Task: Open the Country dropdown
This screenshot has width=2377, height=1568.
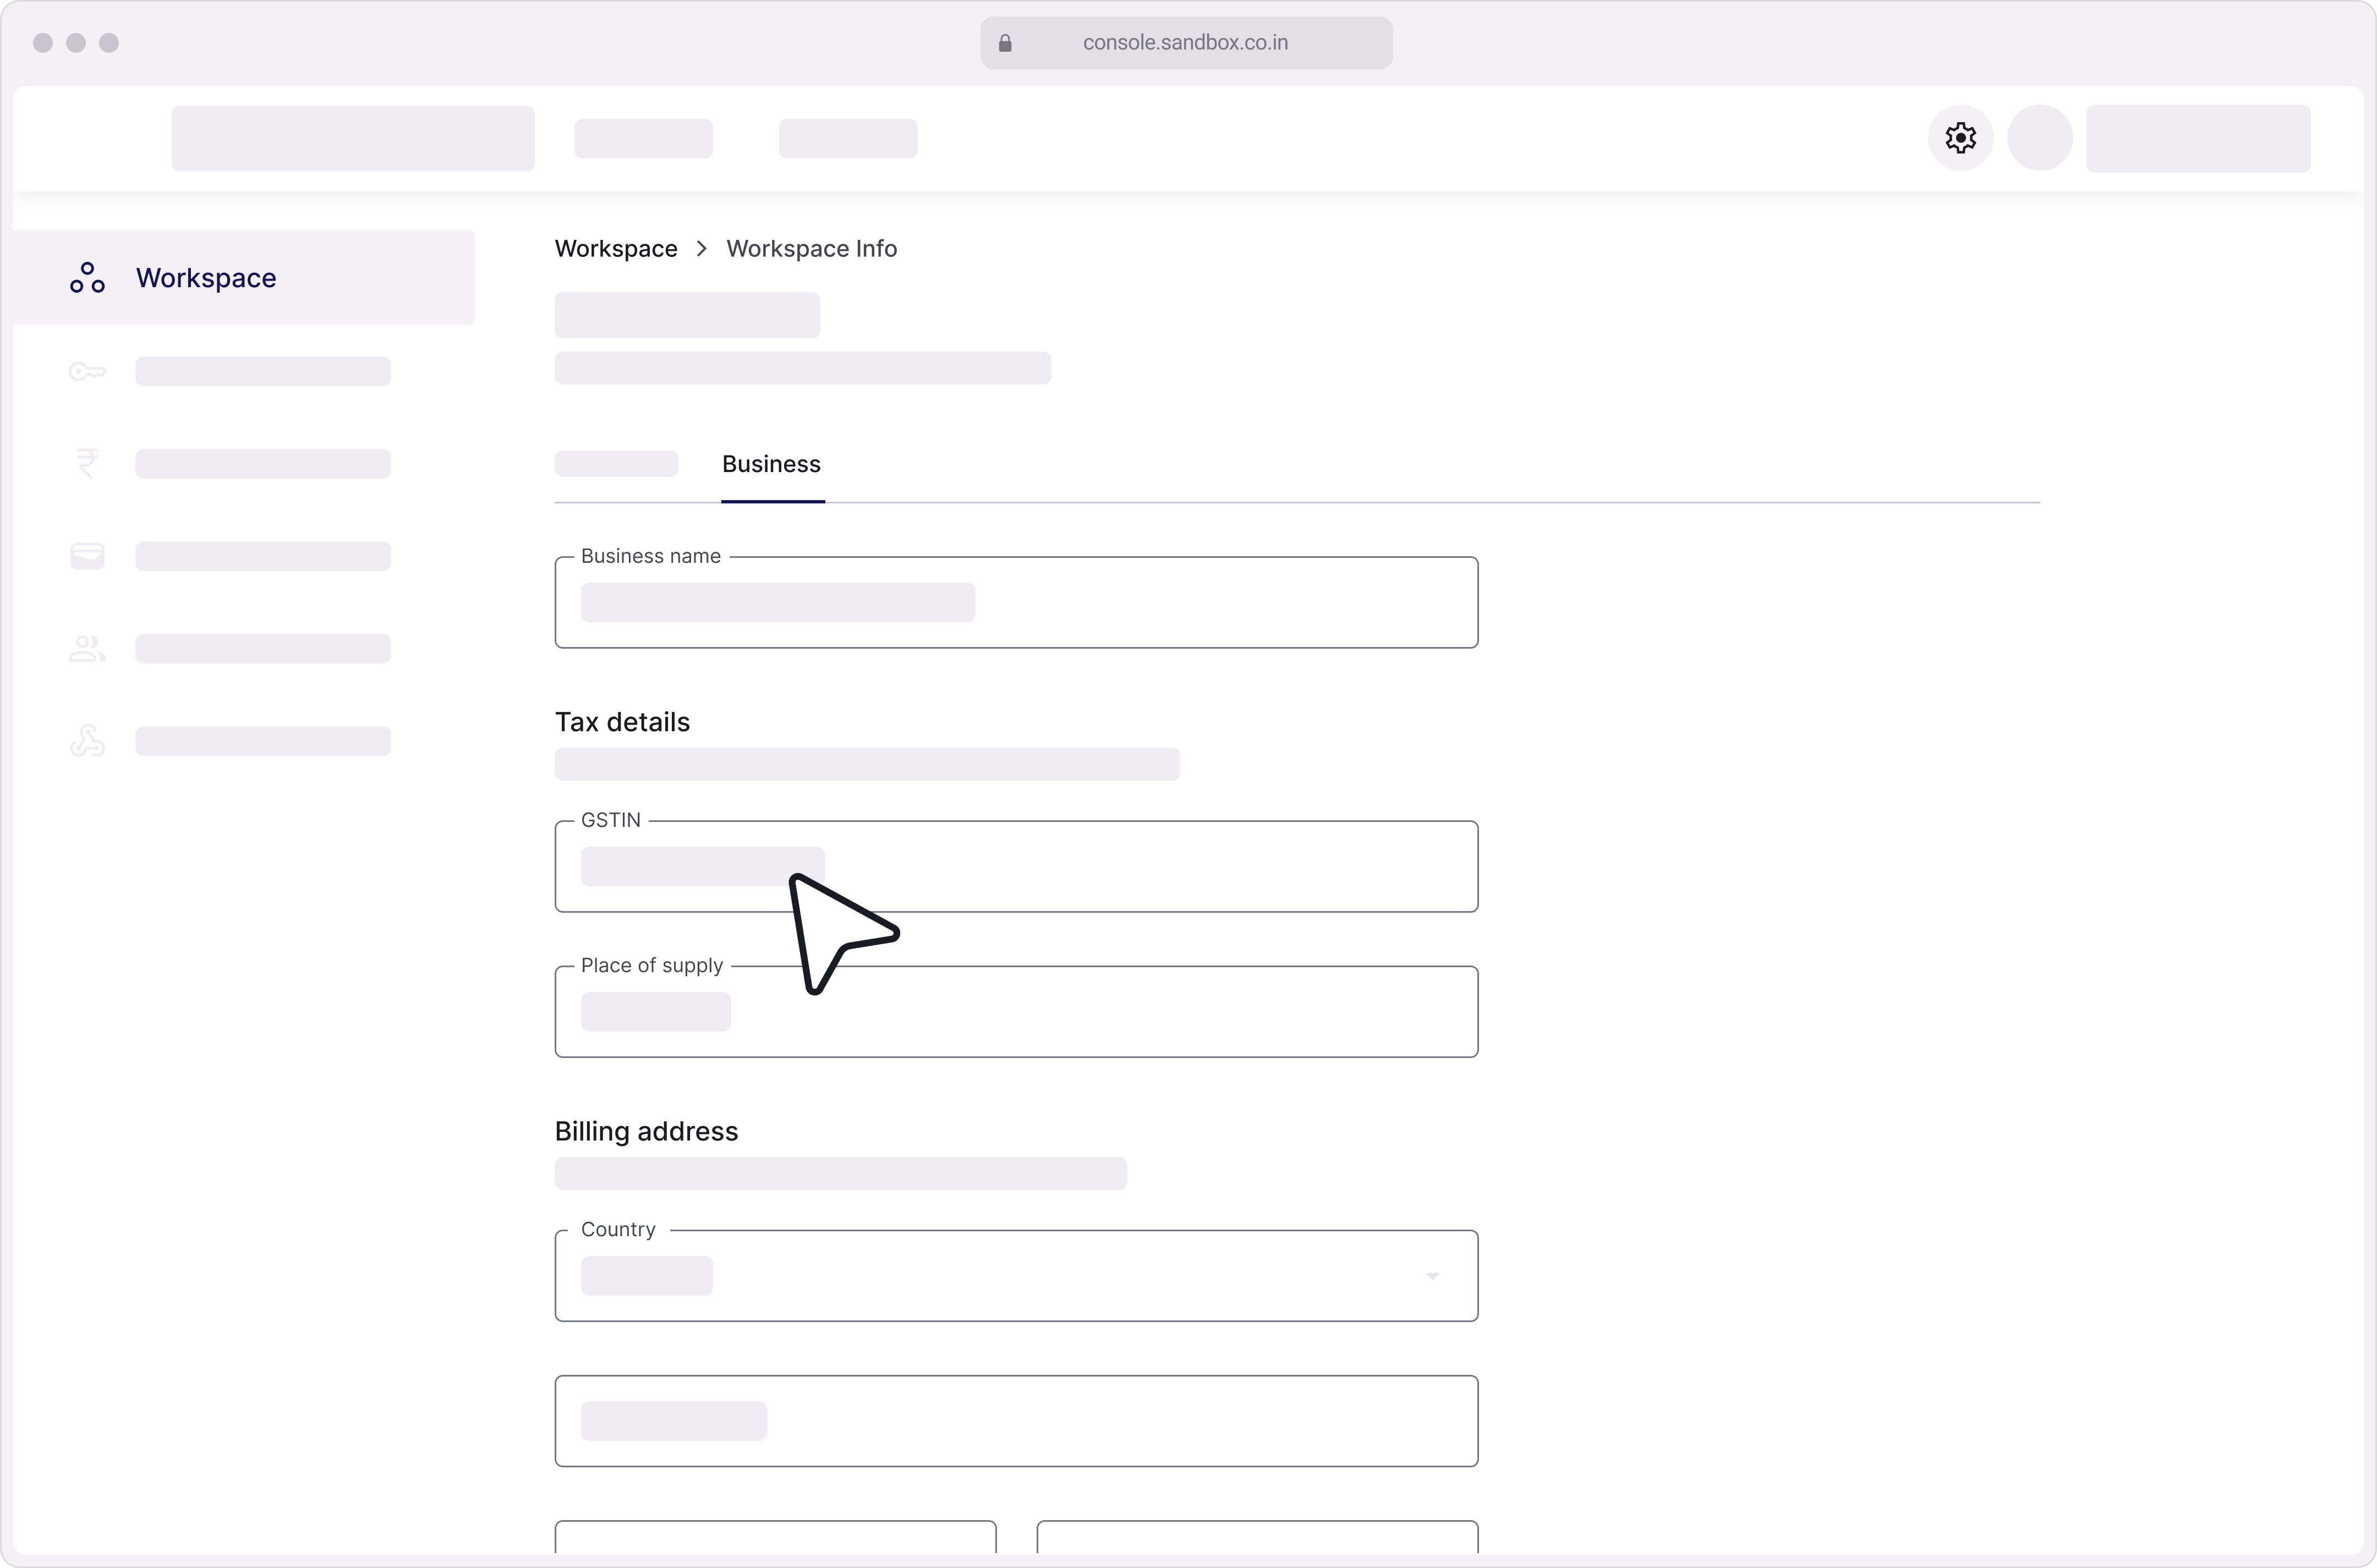Action: 1016,1276
